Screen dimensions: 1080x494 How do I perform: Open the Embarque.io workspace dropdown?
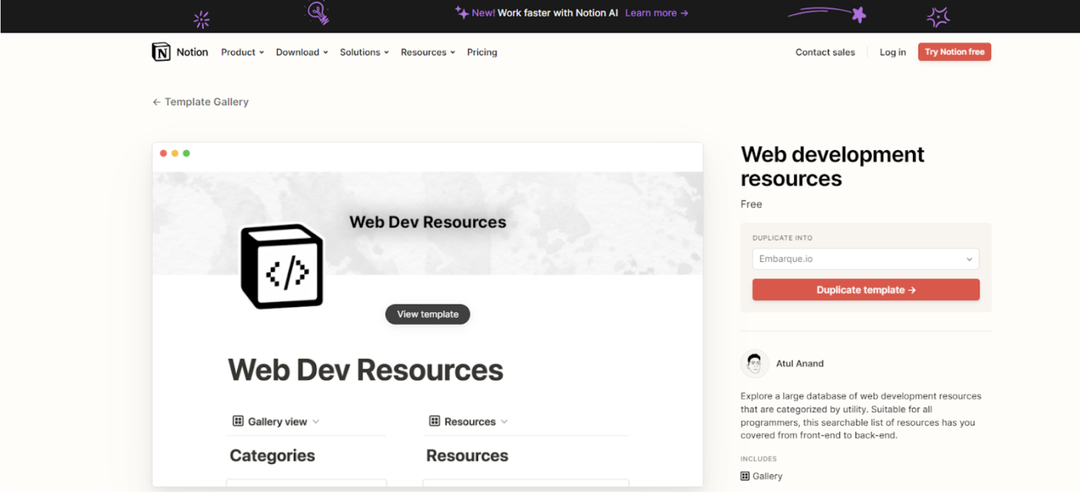pyautogui.click(x=866, y=259)
